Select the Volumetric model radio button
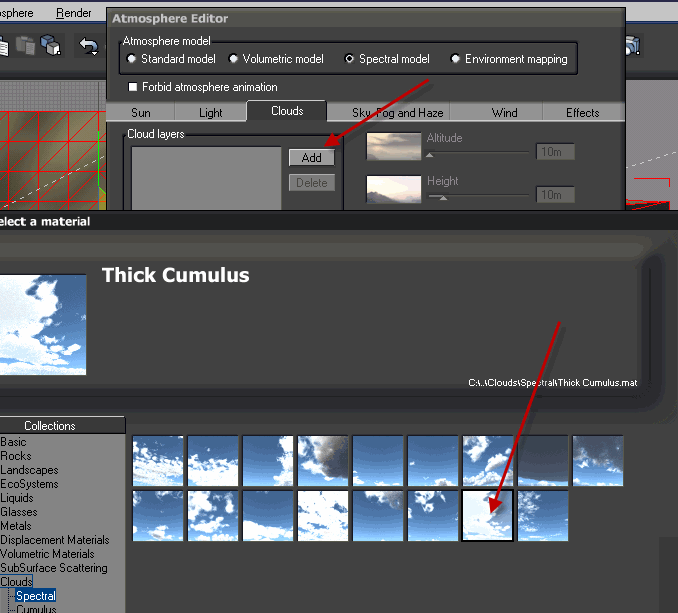678x613 pixels. 233,58
